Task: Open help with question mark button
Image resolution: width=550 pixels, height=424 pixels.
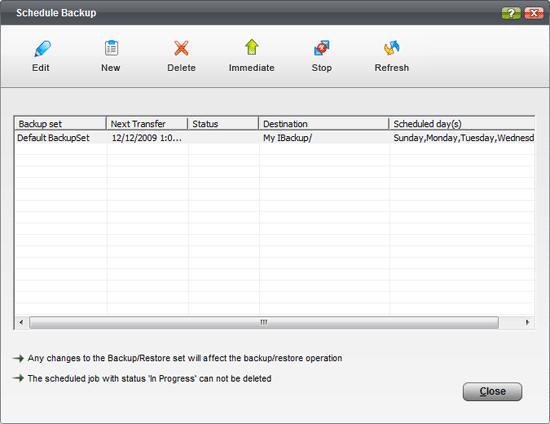Action: (x=511, y=13)
